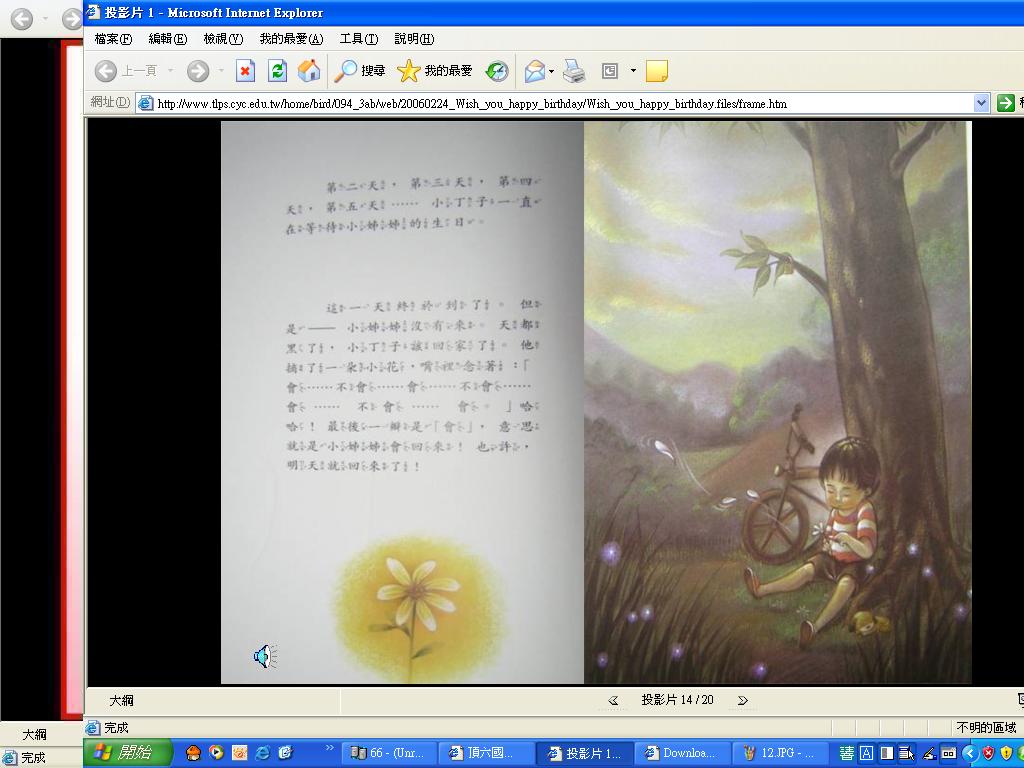Go to the next slide arrow
Image resolution: width=1024 pixels, height=768 pixels.
point(742,701)
